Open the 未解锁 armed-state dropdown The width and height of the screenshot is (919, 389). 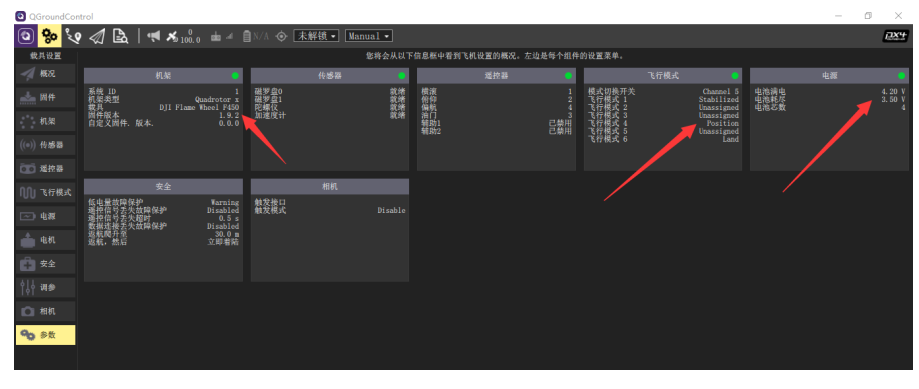click(x=316, y=36)
